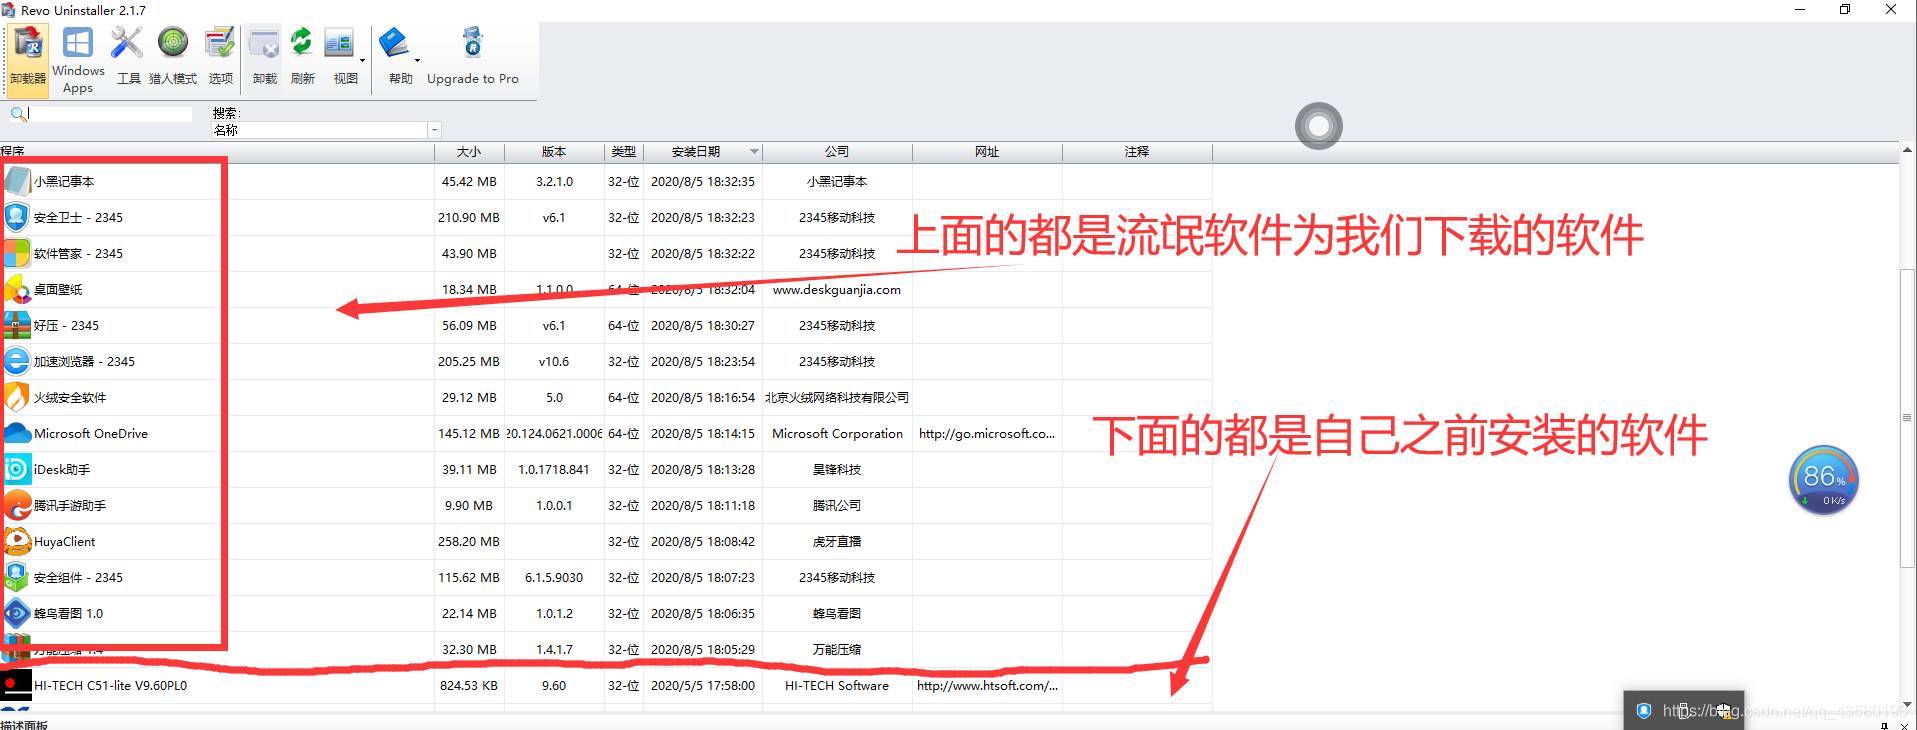The image size is (1917, 730).
Task: Sort by 大小 column header
Action: click(469, 152)
